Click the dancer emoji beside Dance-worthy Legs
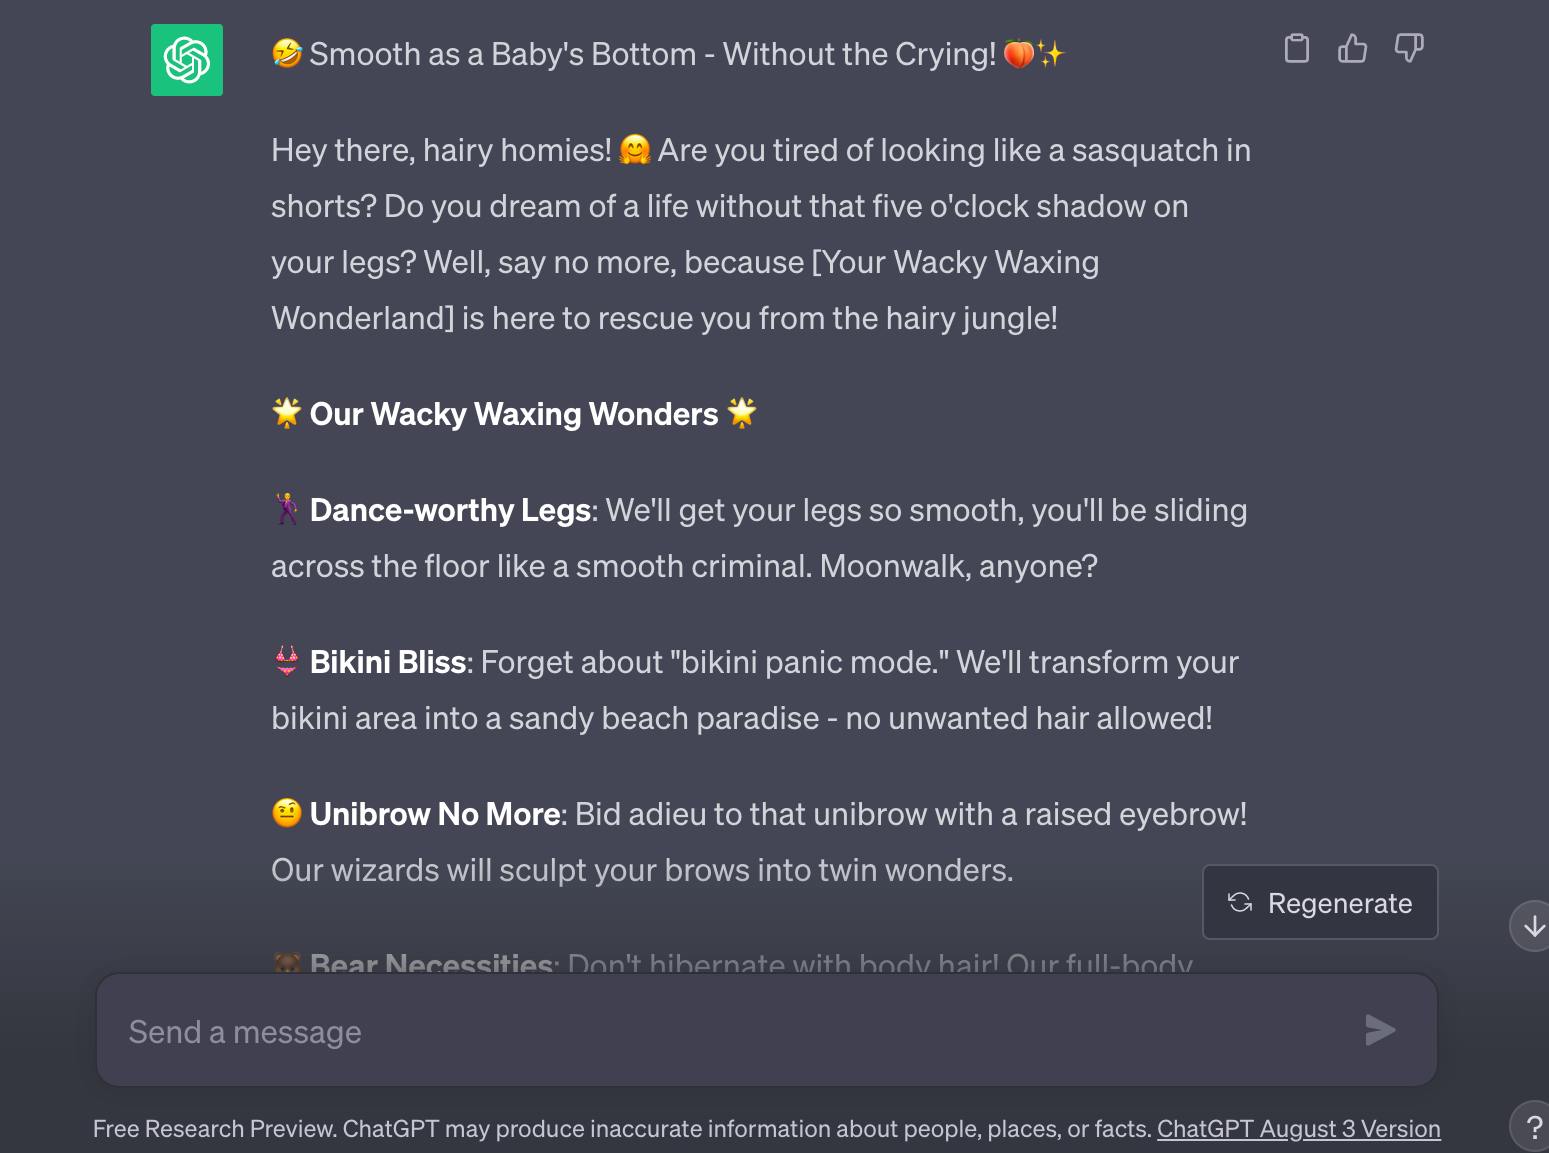Image resolution: width=1549 pixels, height=1153 pixels. pos(287,510)
